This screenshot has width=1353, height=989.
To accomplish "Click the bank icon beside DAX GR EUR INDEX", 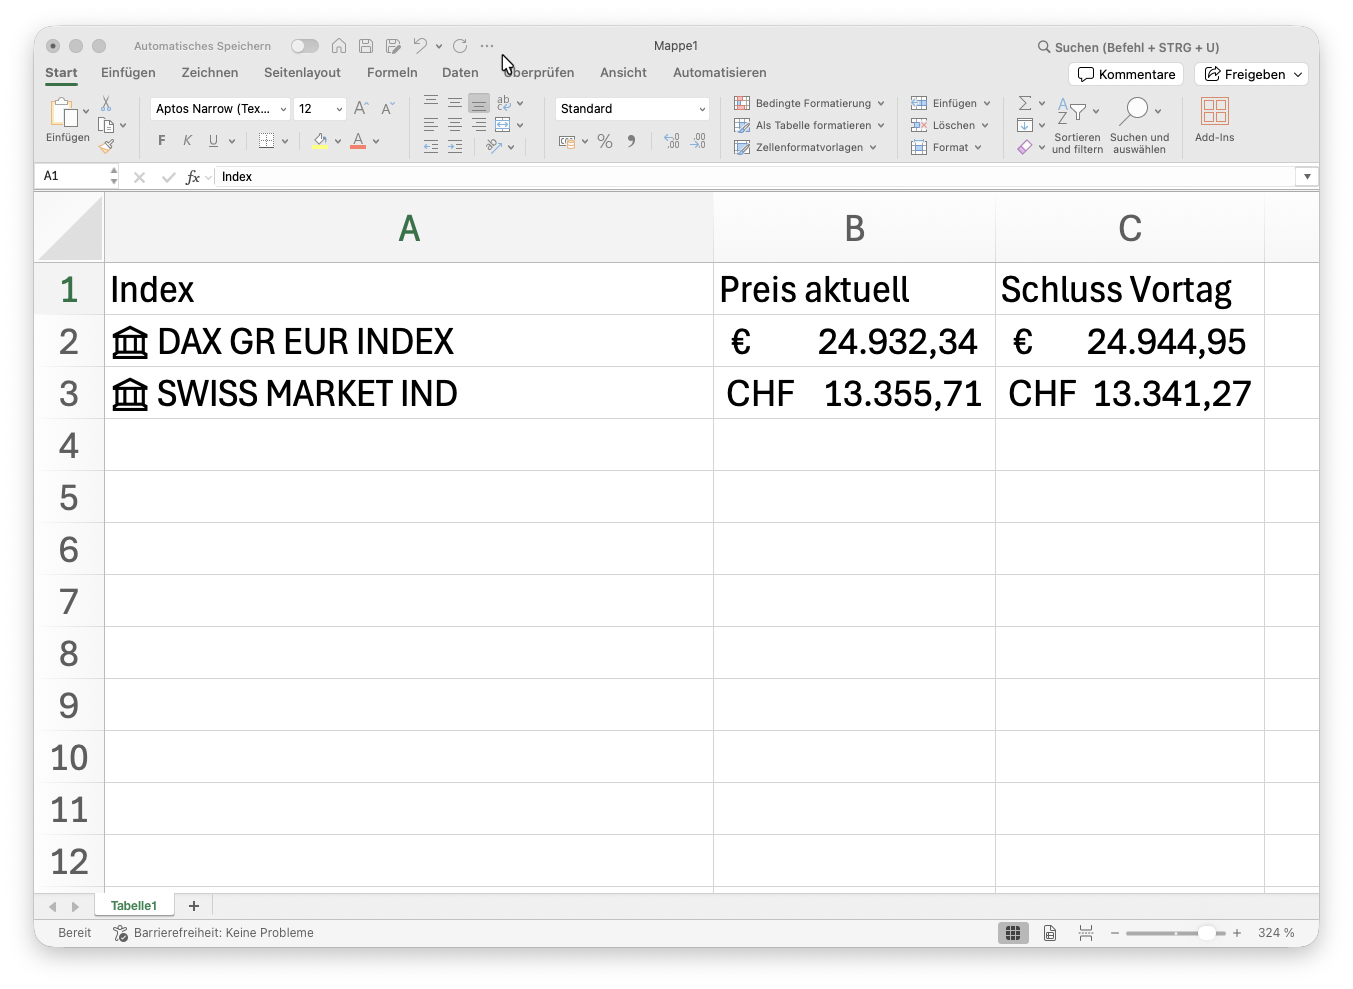I will (130, 342).
